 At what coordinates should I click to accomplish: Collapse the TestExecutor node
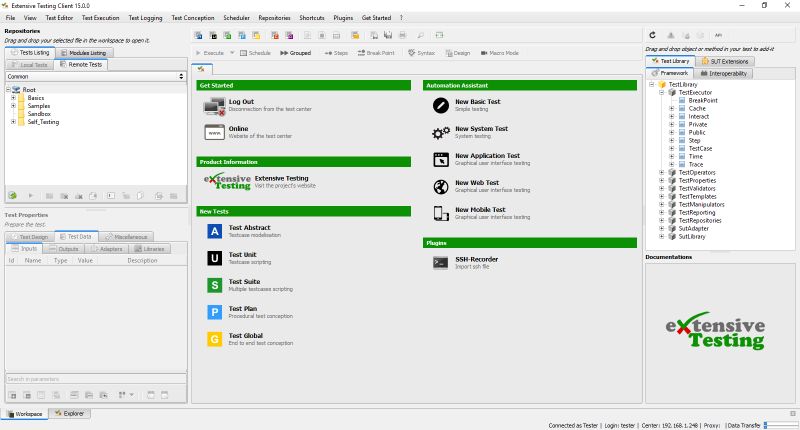(x=662, y=92)
